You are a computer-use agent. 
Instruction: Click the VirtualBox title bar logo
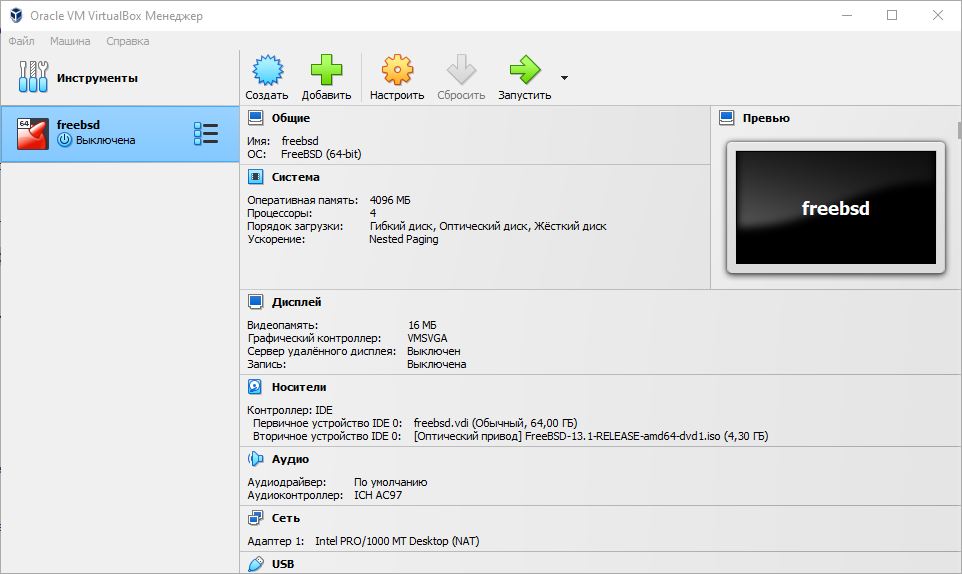coord(16,15)
